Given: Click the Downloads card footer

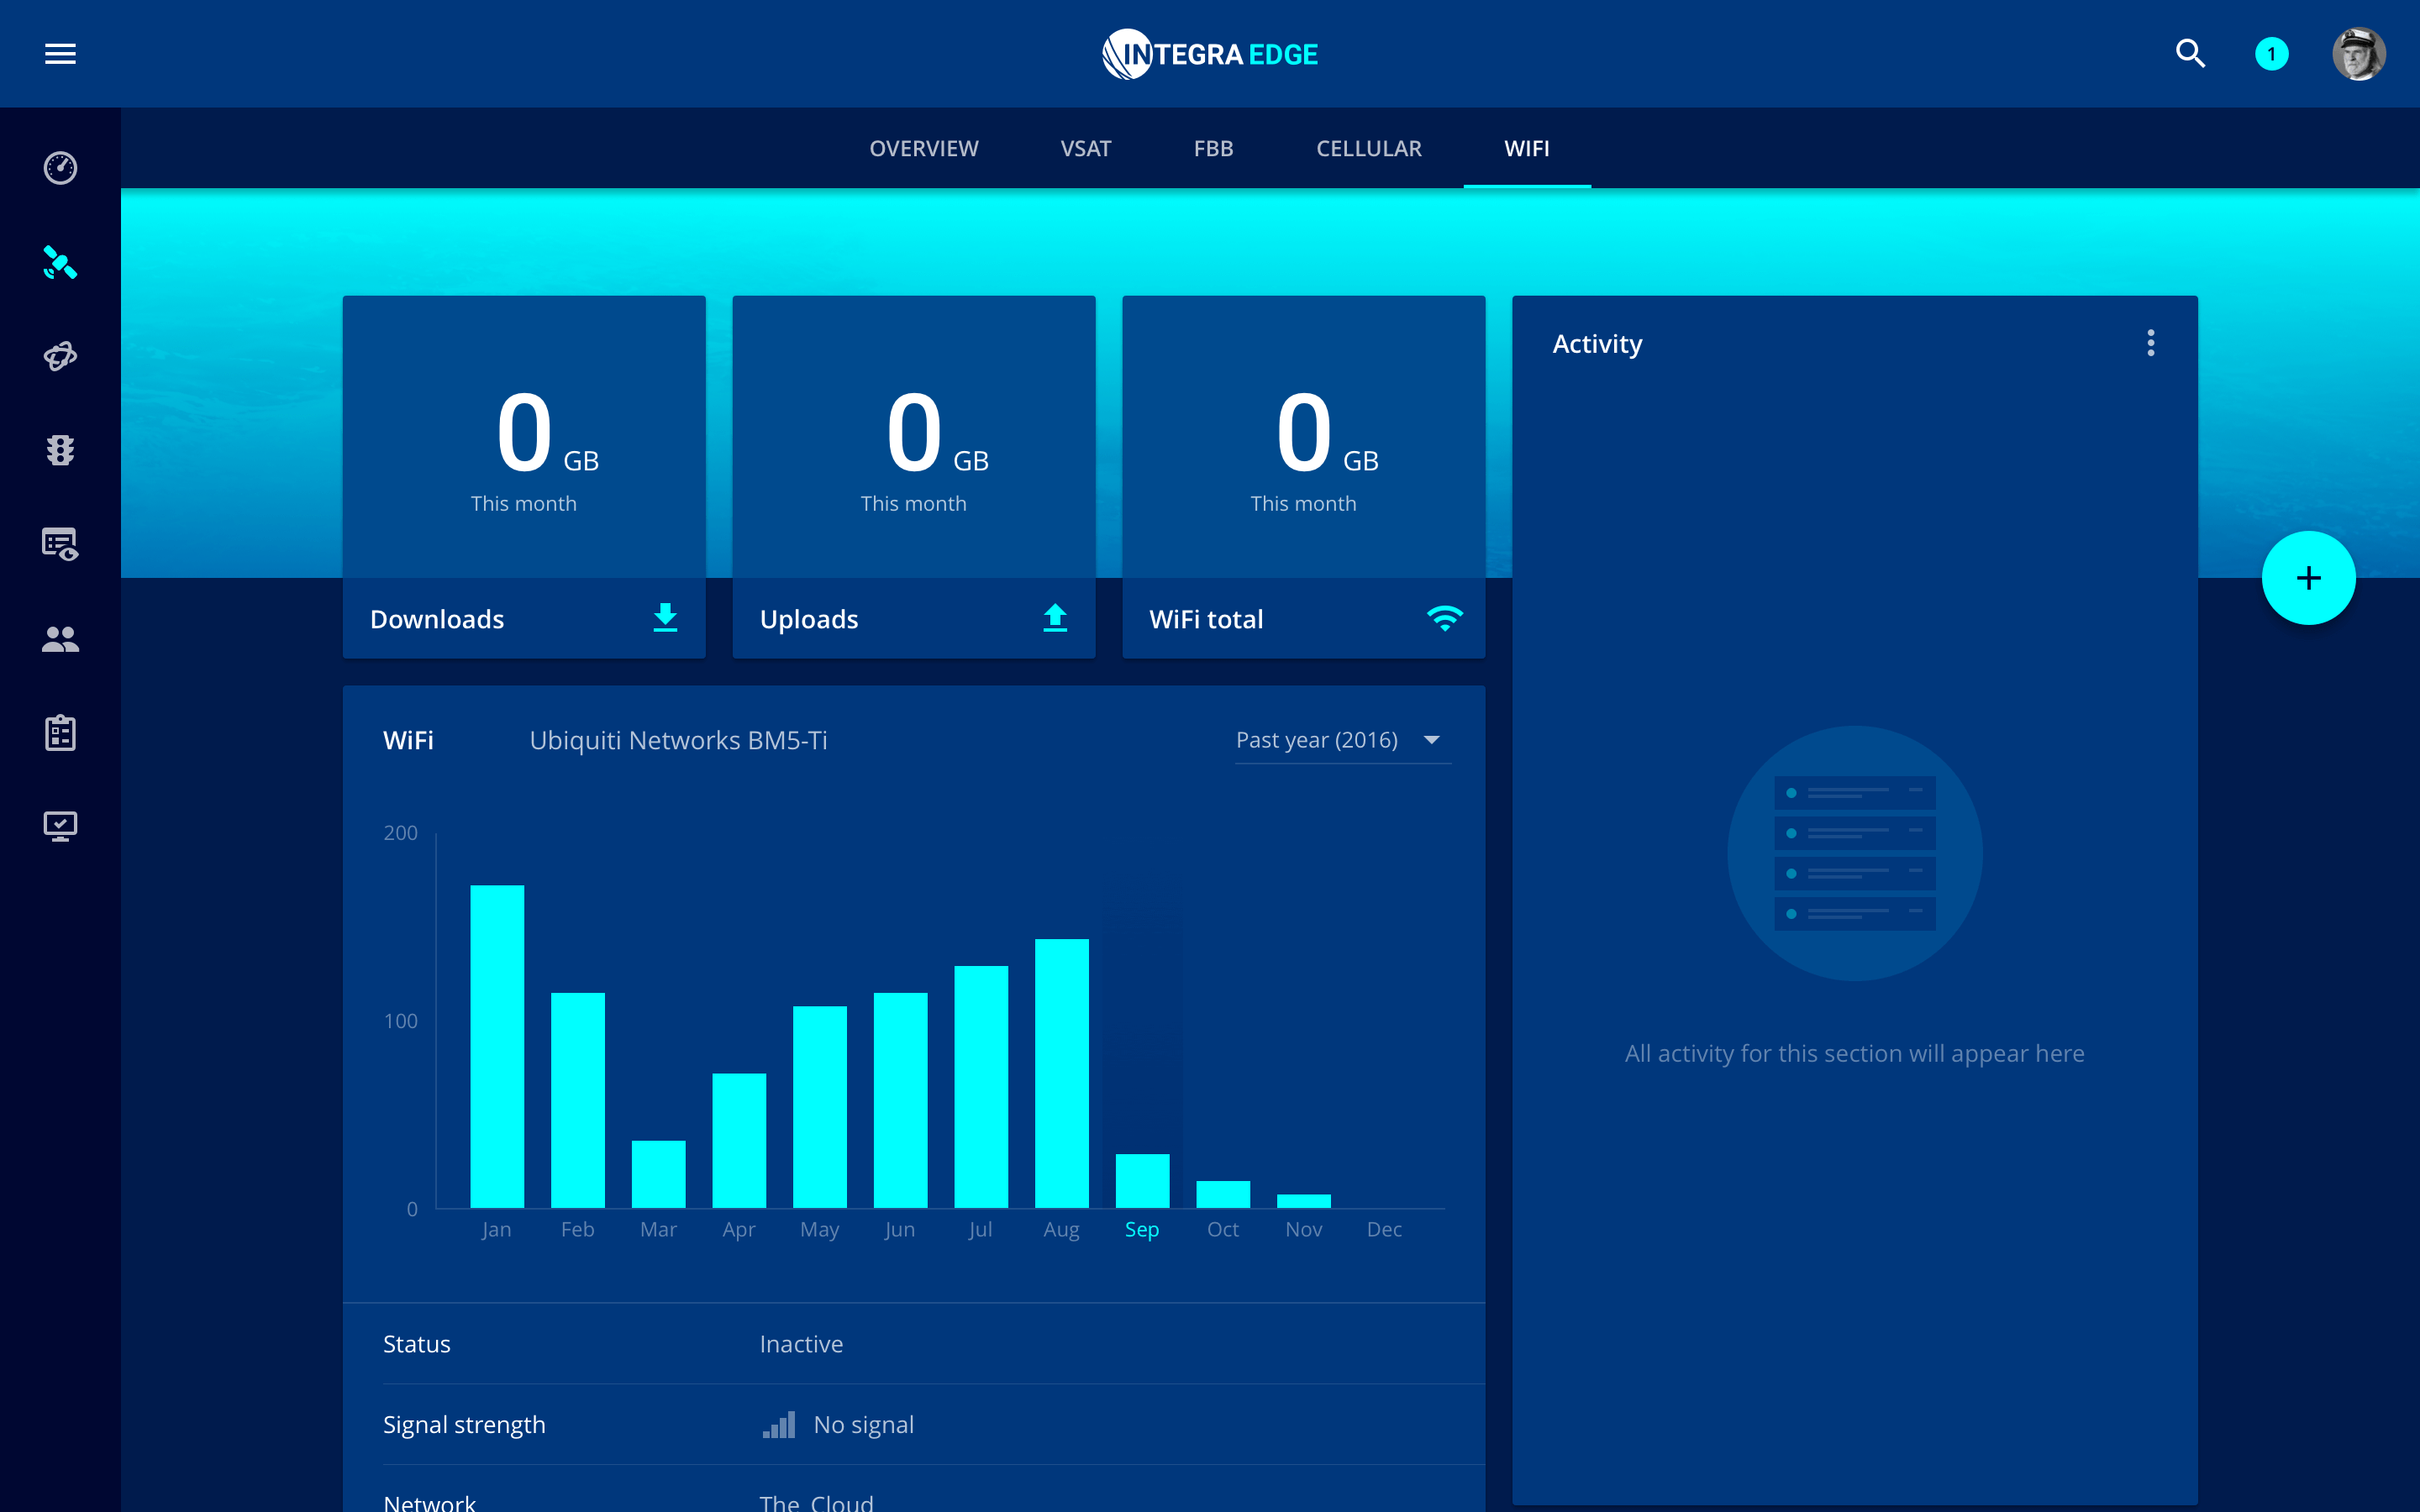Looking at the screenshot, I should (x=523, y=619).
